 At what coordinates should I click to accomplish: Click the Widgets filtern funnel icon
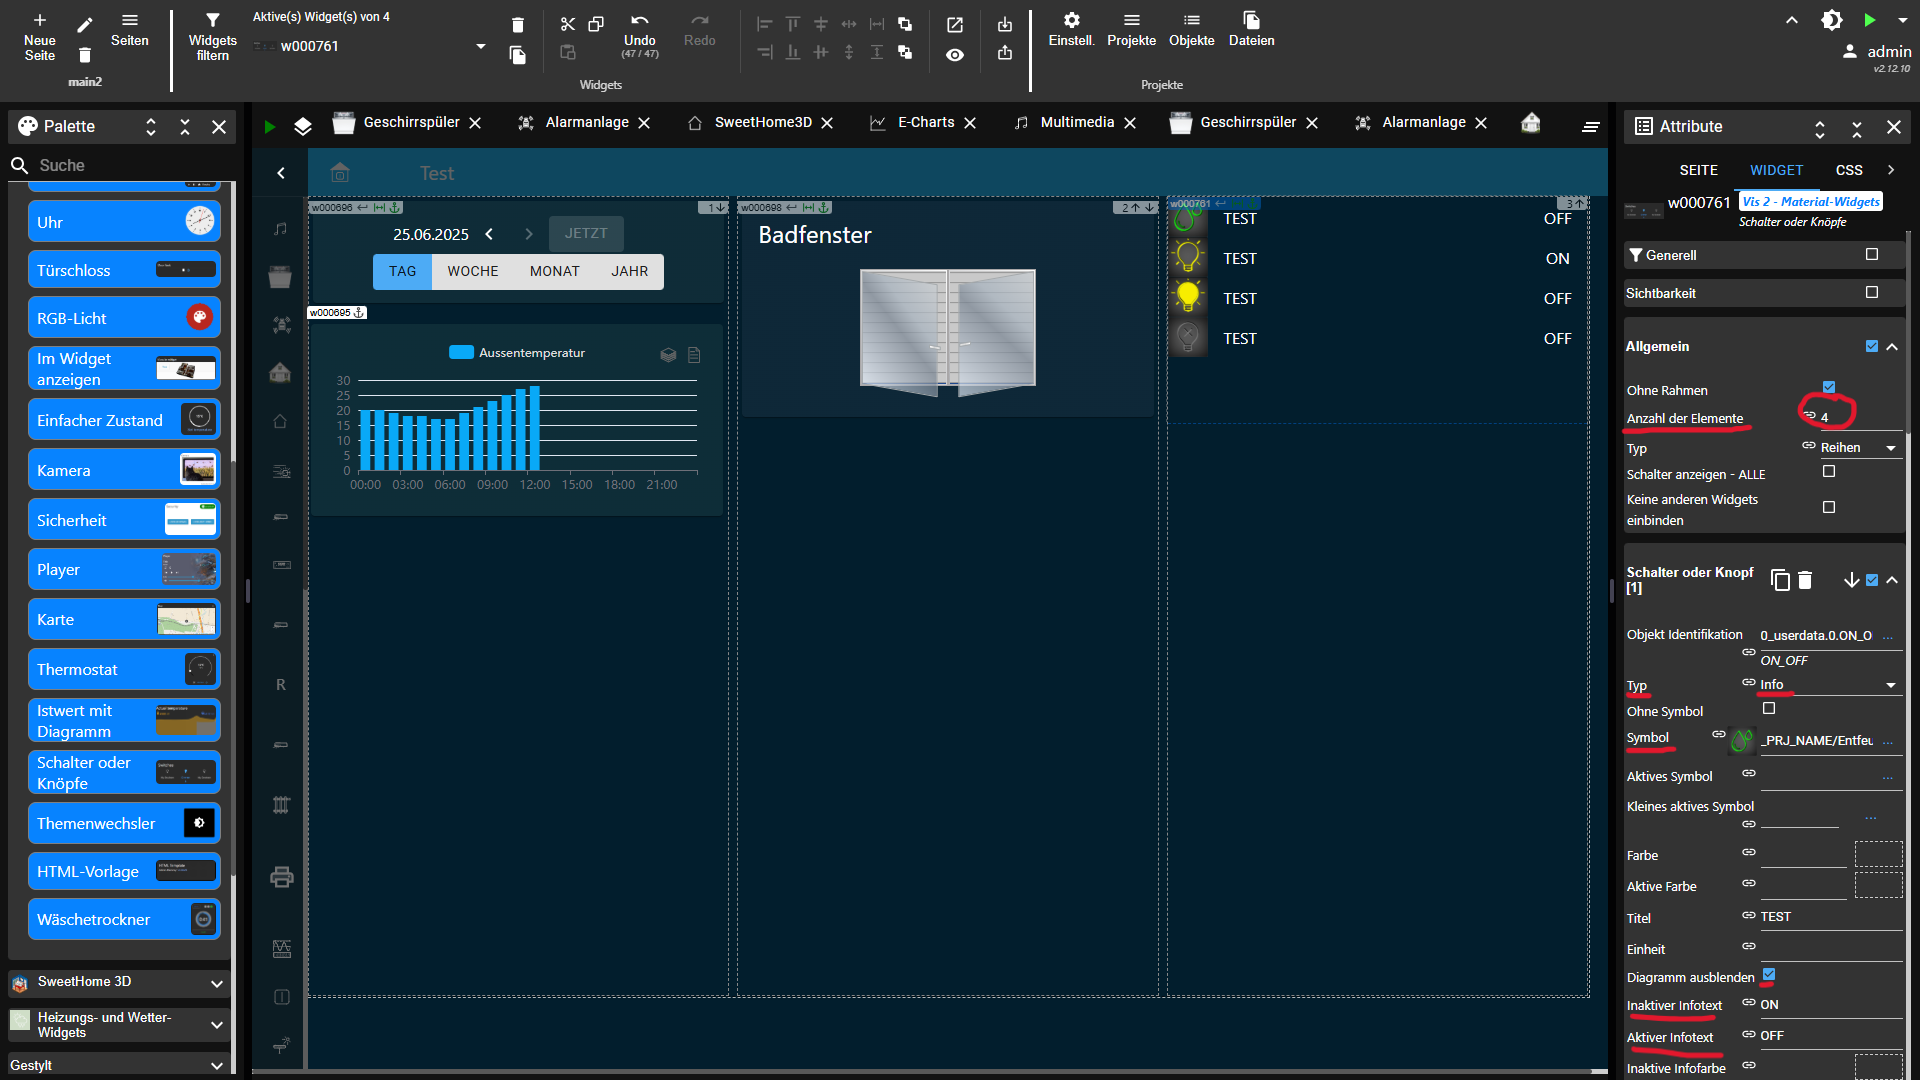tap(212, 21)
